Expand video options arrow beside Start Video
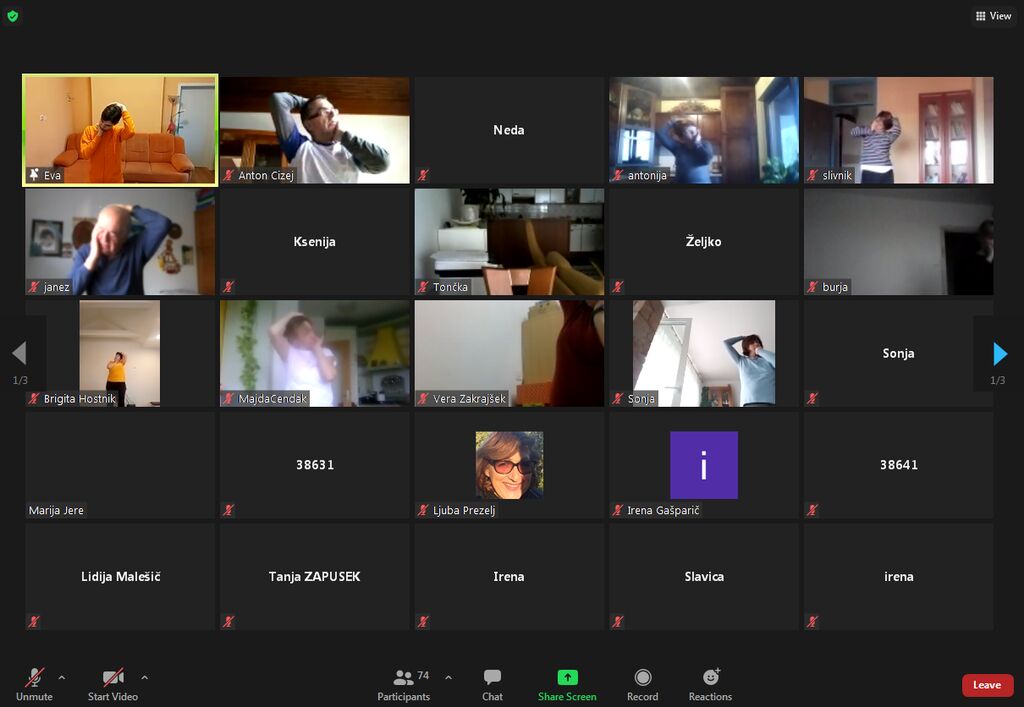This screenshot has width=1024, height=707. coord(144,677)
